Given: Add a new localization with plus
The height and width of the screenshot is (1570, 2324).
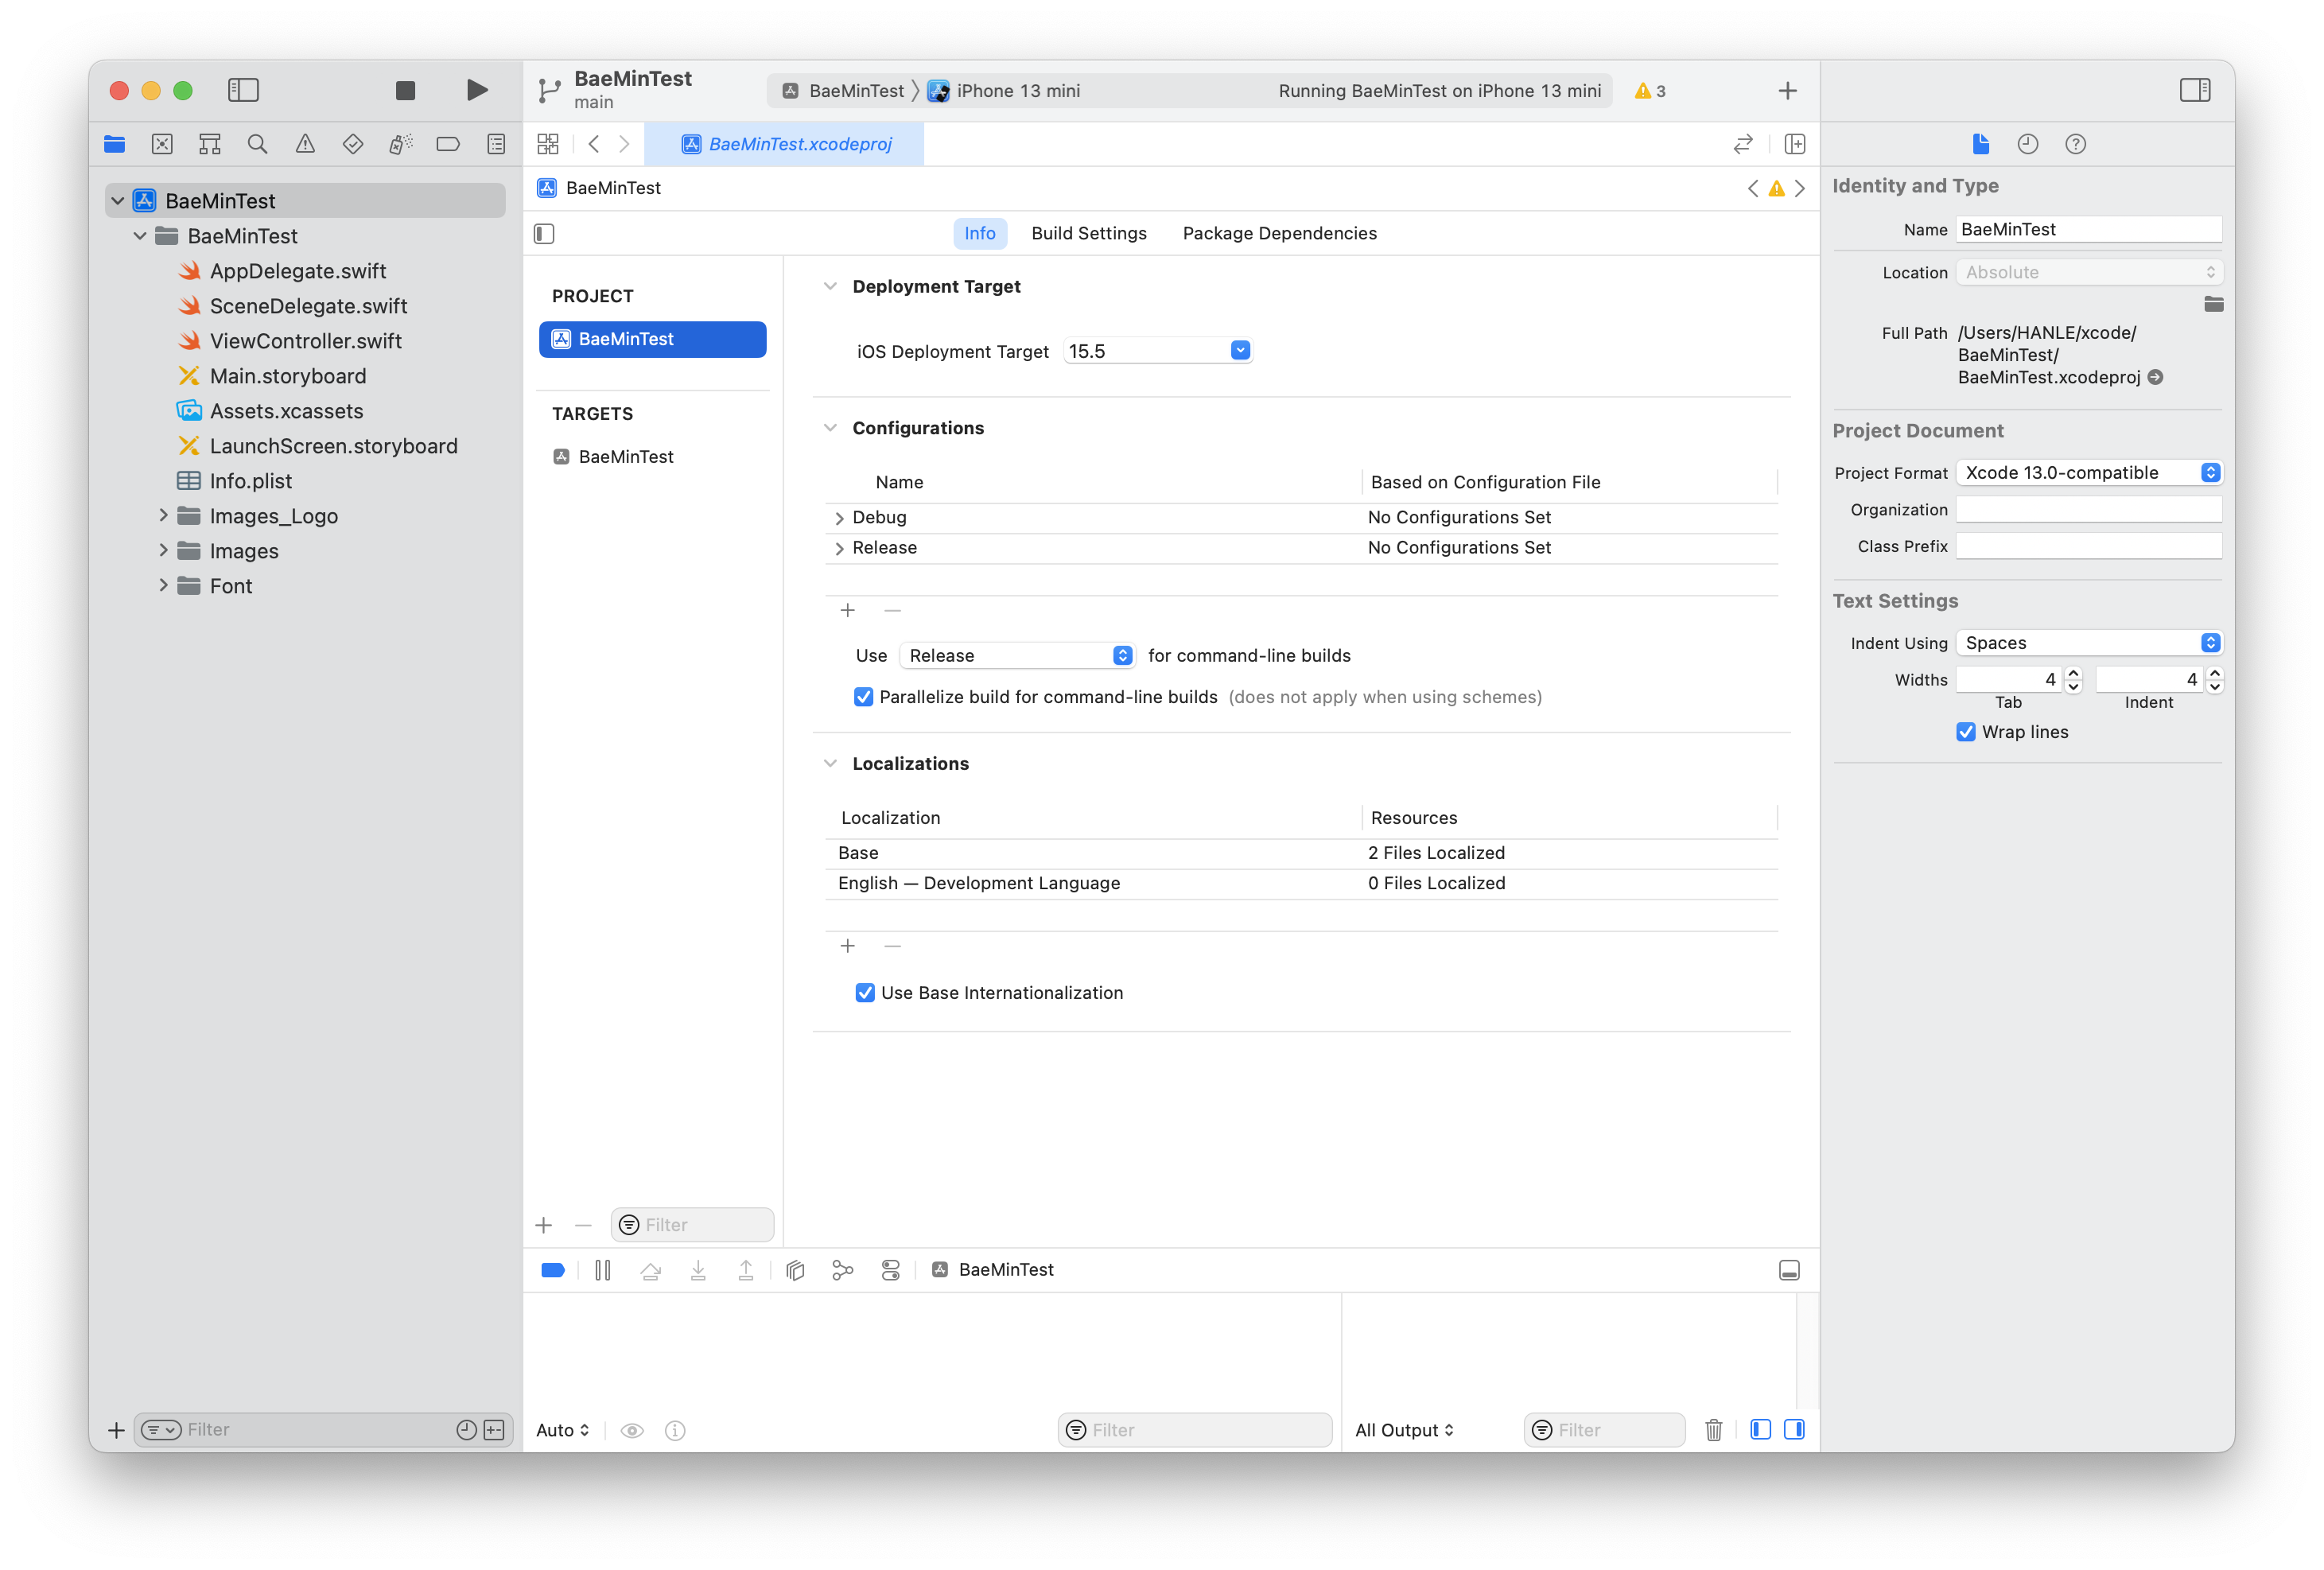Looking at the screenshot, I should (847, 946).
